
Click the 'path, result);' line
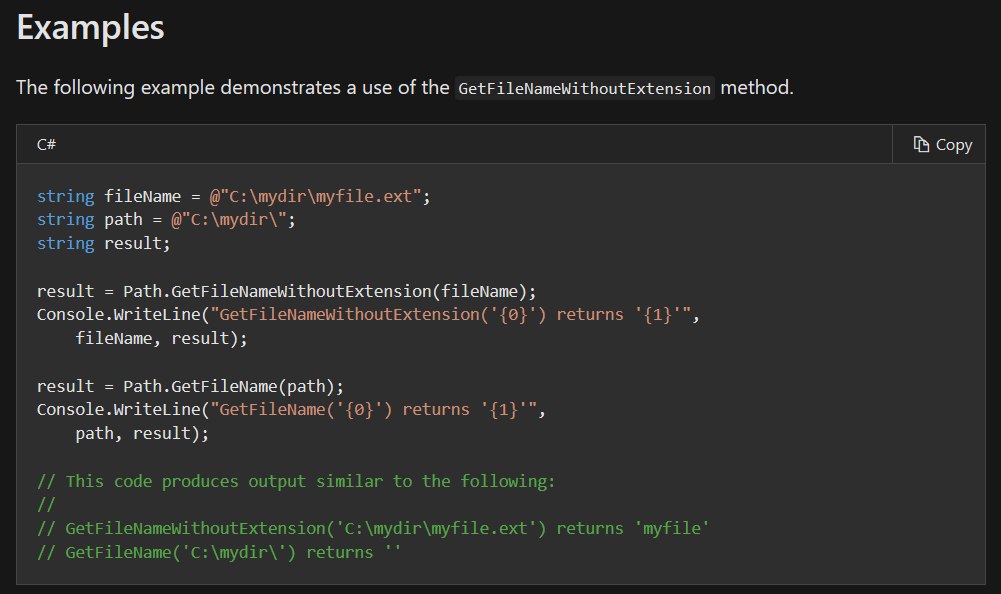coord(142,434)
